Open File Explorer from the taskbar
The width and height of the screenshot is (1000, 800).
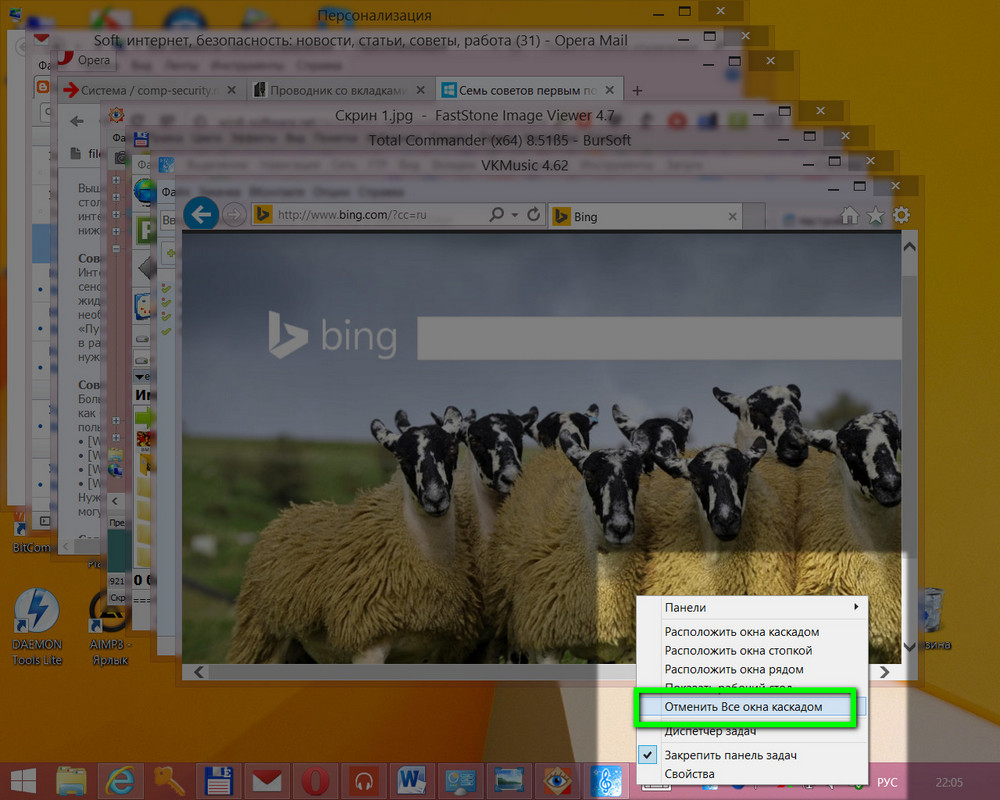[x=71, y=781]
